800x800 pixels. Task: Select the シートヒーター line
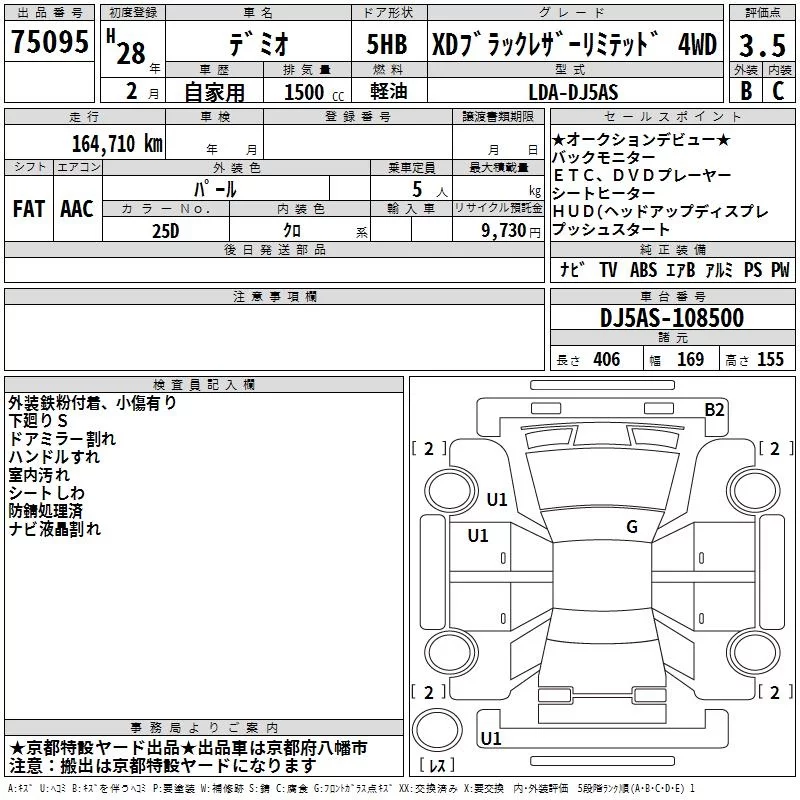point(604,193)
